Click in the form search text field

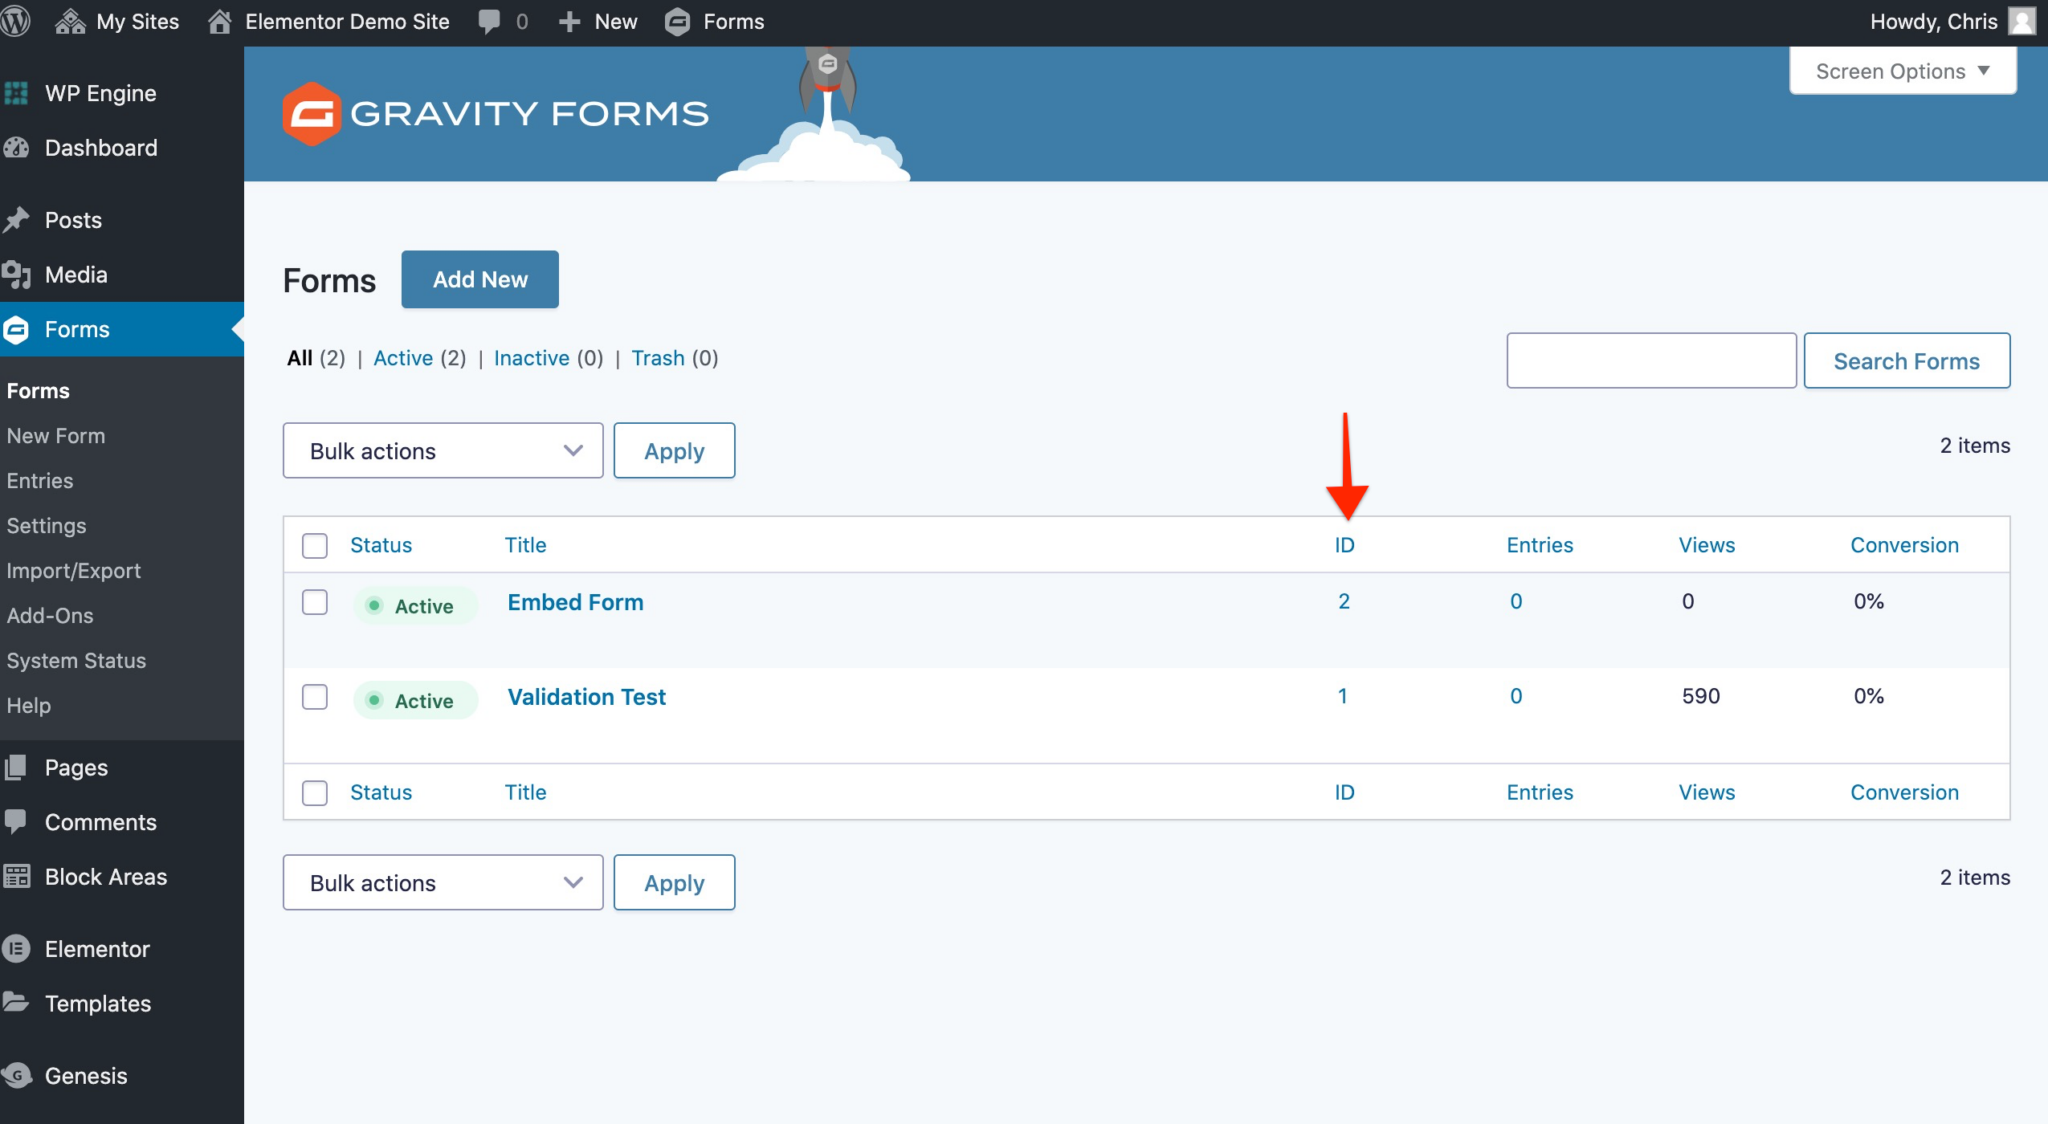[x=1651, y=361]
